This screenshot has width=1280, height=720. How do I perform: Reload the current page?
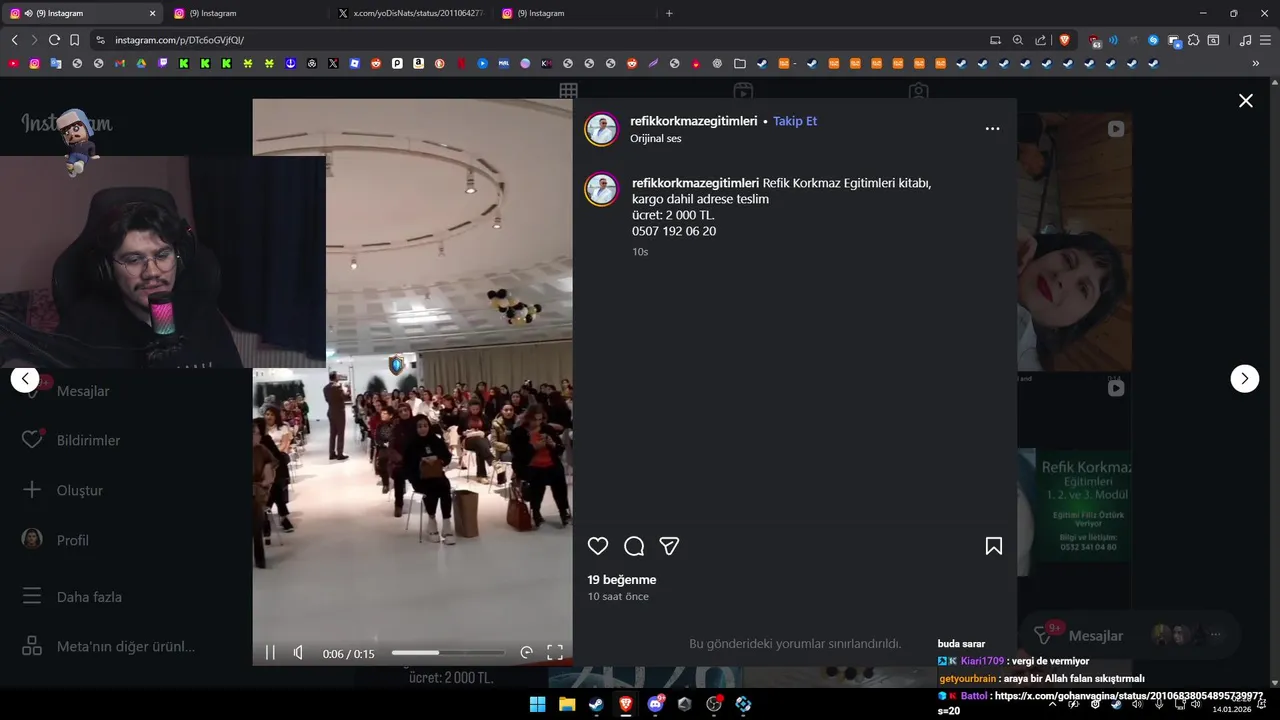coord(54,40)
